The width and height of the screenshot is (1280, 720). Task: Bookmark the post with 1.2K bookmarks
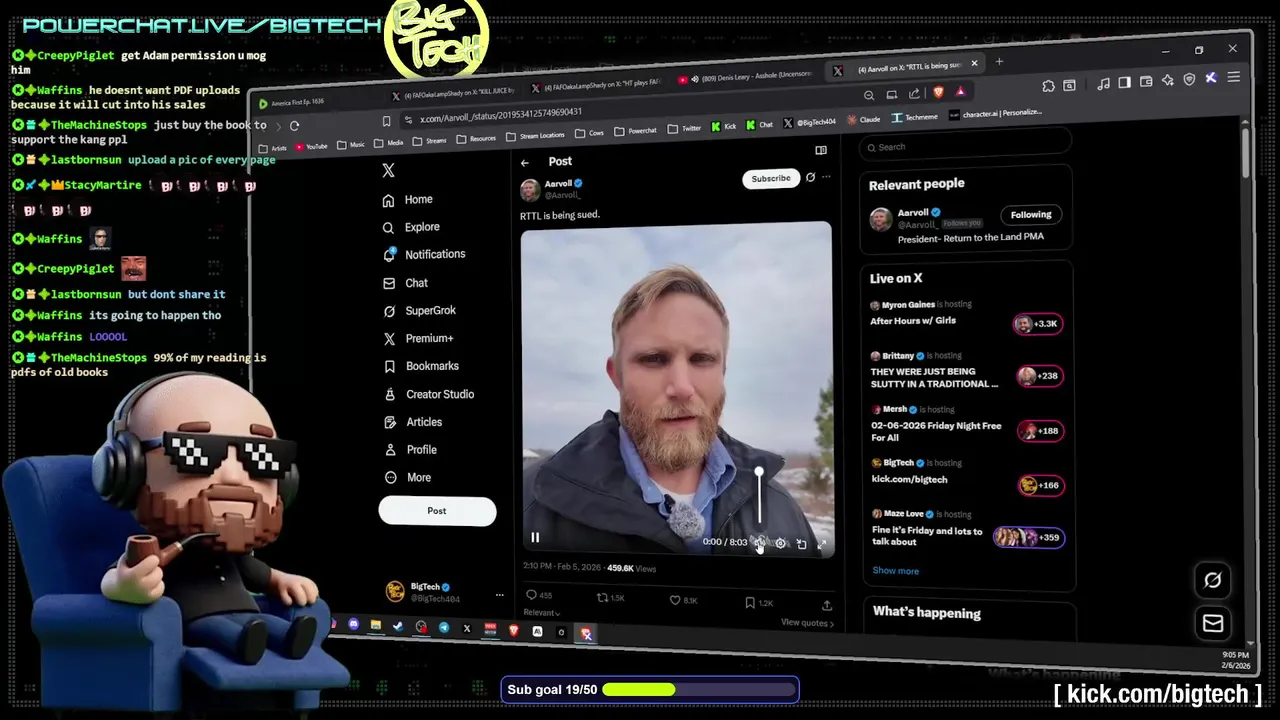click(759, 603)
